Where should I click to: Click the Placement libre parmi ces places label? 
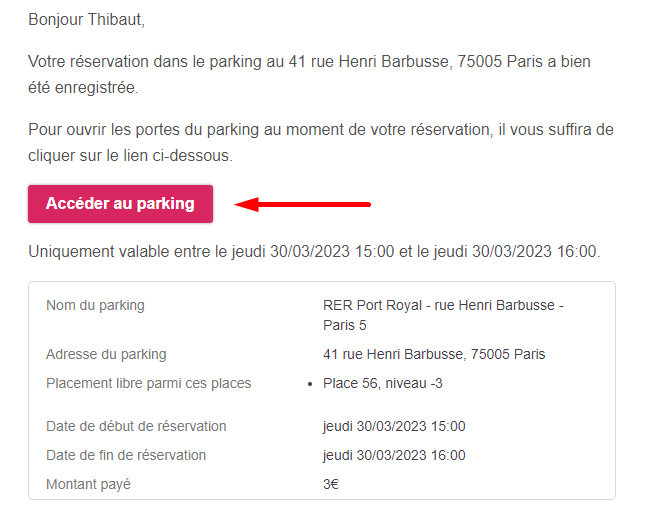coord(148,383)
